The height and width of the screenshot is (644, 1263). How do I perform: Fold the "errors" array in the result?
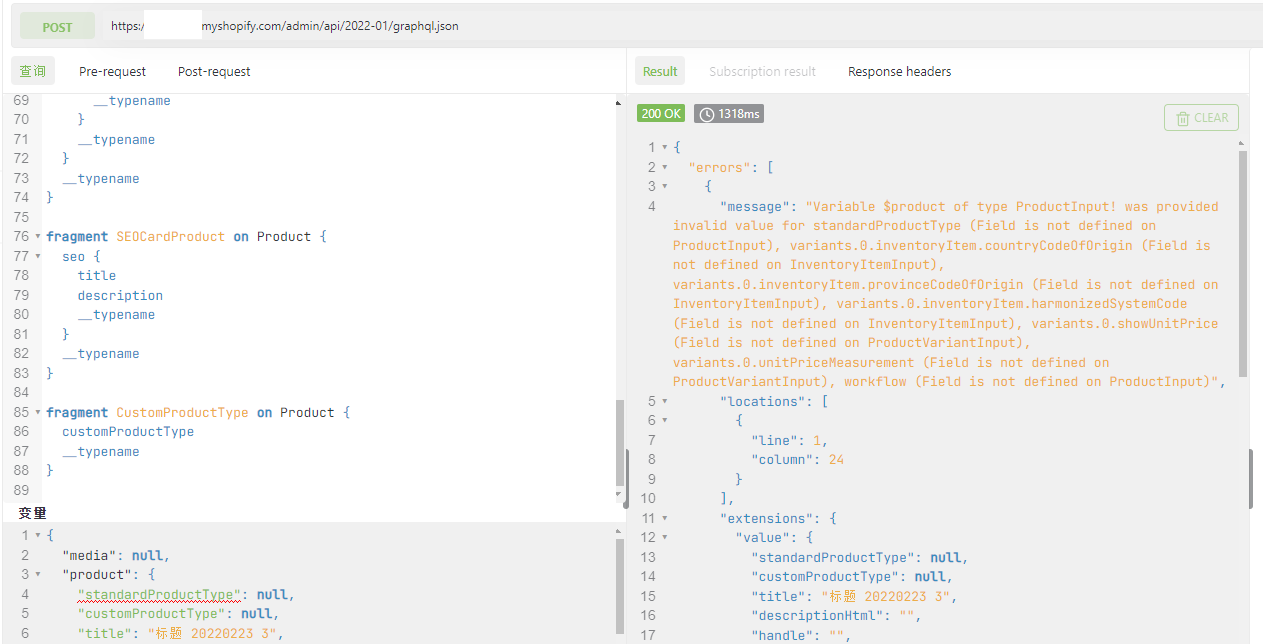click(x=665, y=168)
